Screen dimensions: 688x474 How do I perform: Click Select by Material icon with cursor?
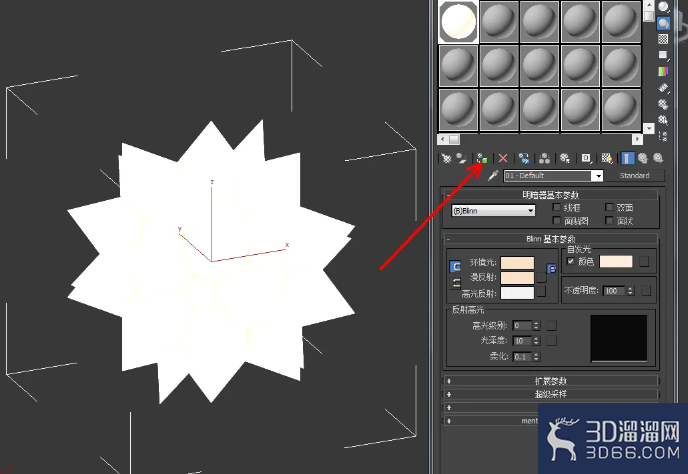[x=663, y=120]
